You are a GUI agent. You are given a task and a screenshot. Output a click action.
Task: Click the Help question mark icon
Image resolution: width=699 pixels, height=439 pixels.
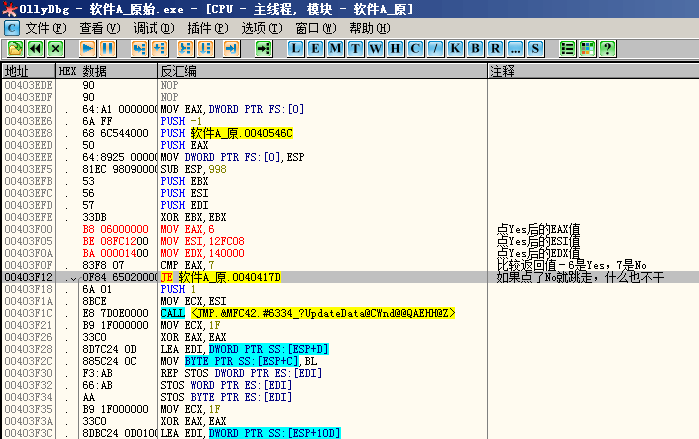coord(607,49)
